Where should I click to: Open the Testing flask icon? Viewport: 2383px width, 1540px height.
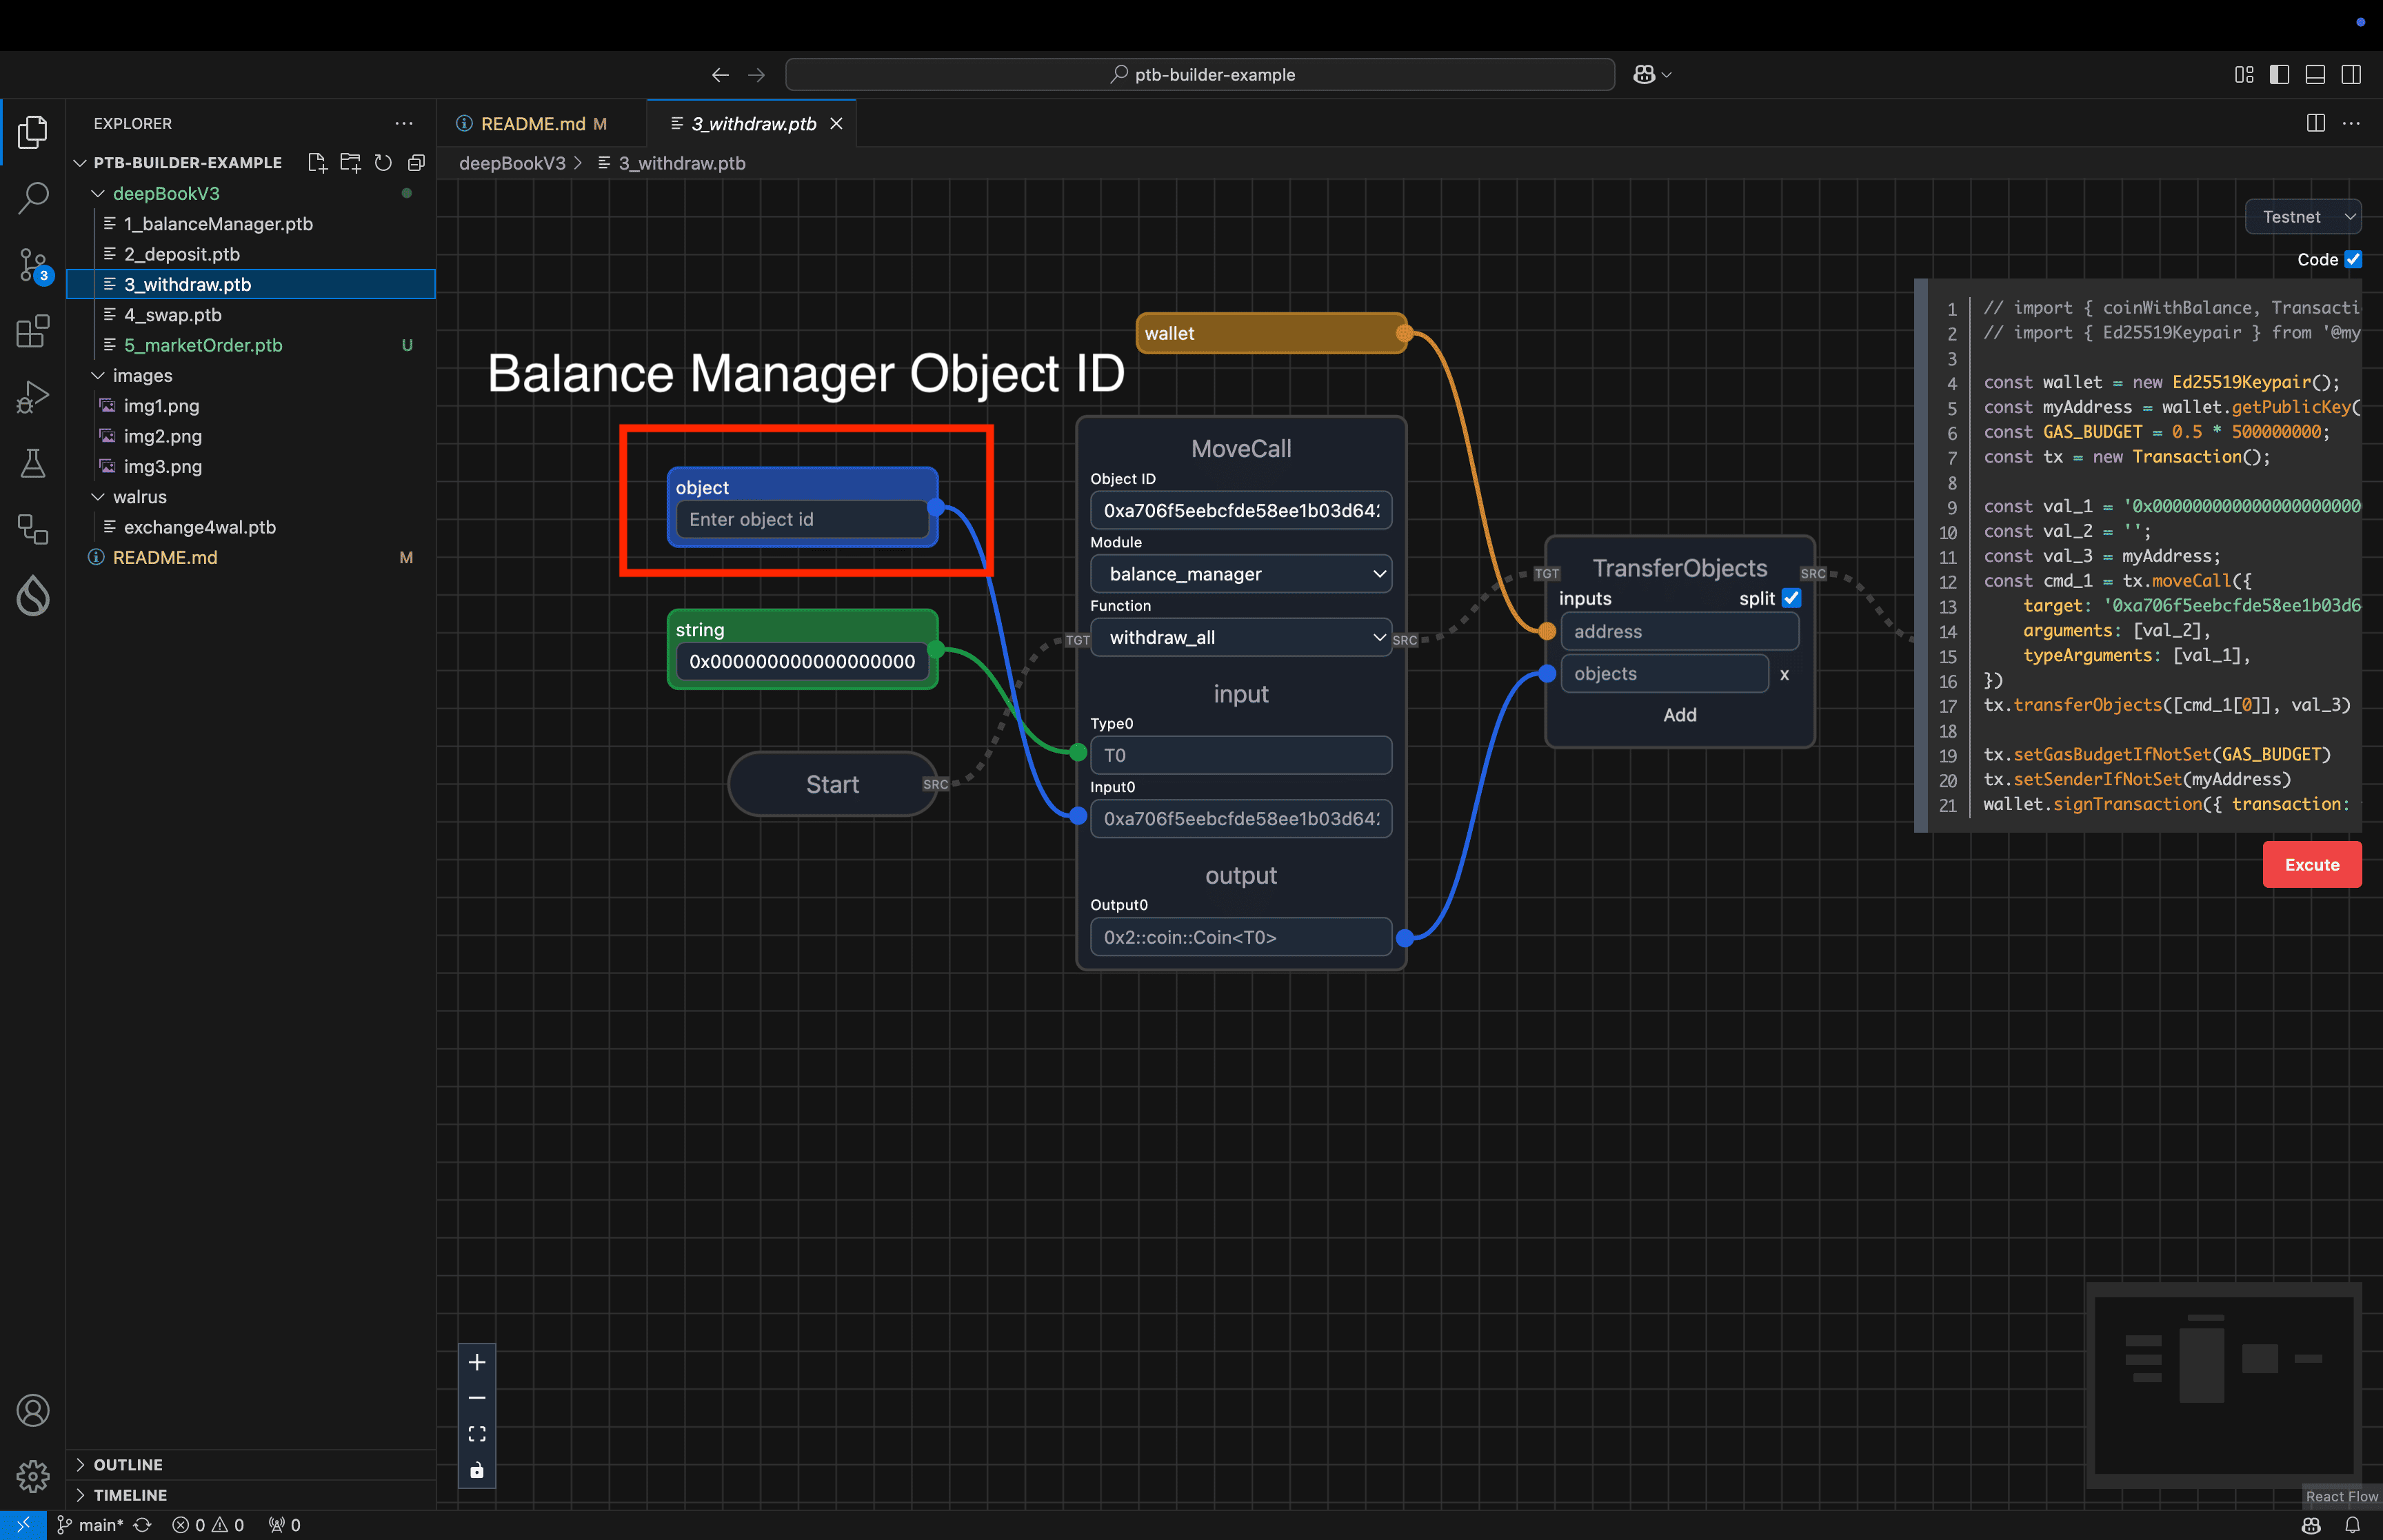[33, 463]
